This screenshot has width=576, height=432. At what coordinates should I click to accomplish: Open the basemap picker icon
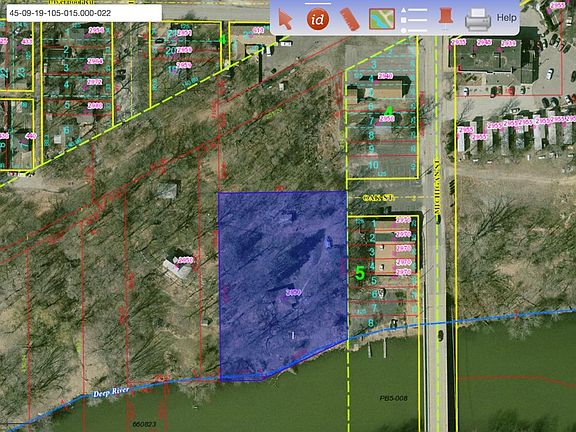(x=382, y=19)
